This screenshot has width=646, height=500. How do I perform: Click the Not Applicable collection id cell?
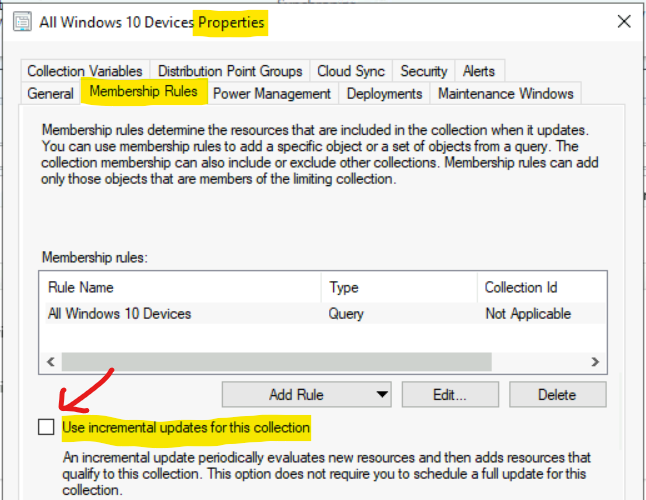(528, 314)
